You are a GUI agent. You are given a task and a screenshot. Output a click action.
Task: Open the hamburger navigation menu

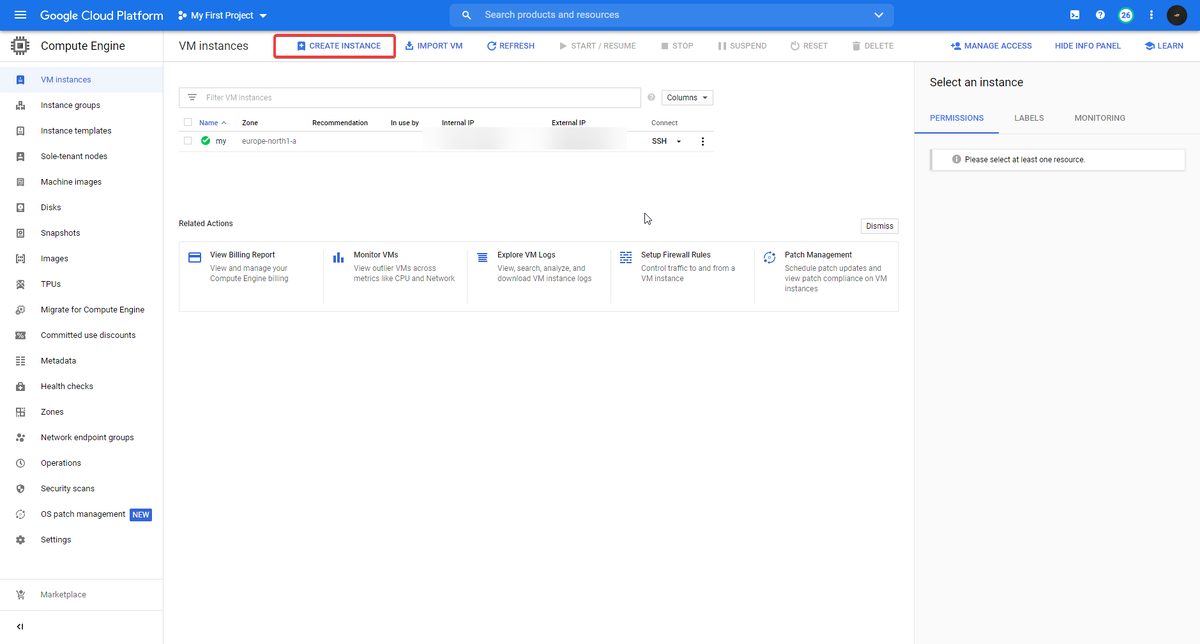coord(20,15)
